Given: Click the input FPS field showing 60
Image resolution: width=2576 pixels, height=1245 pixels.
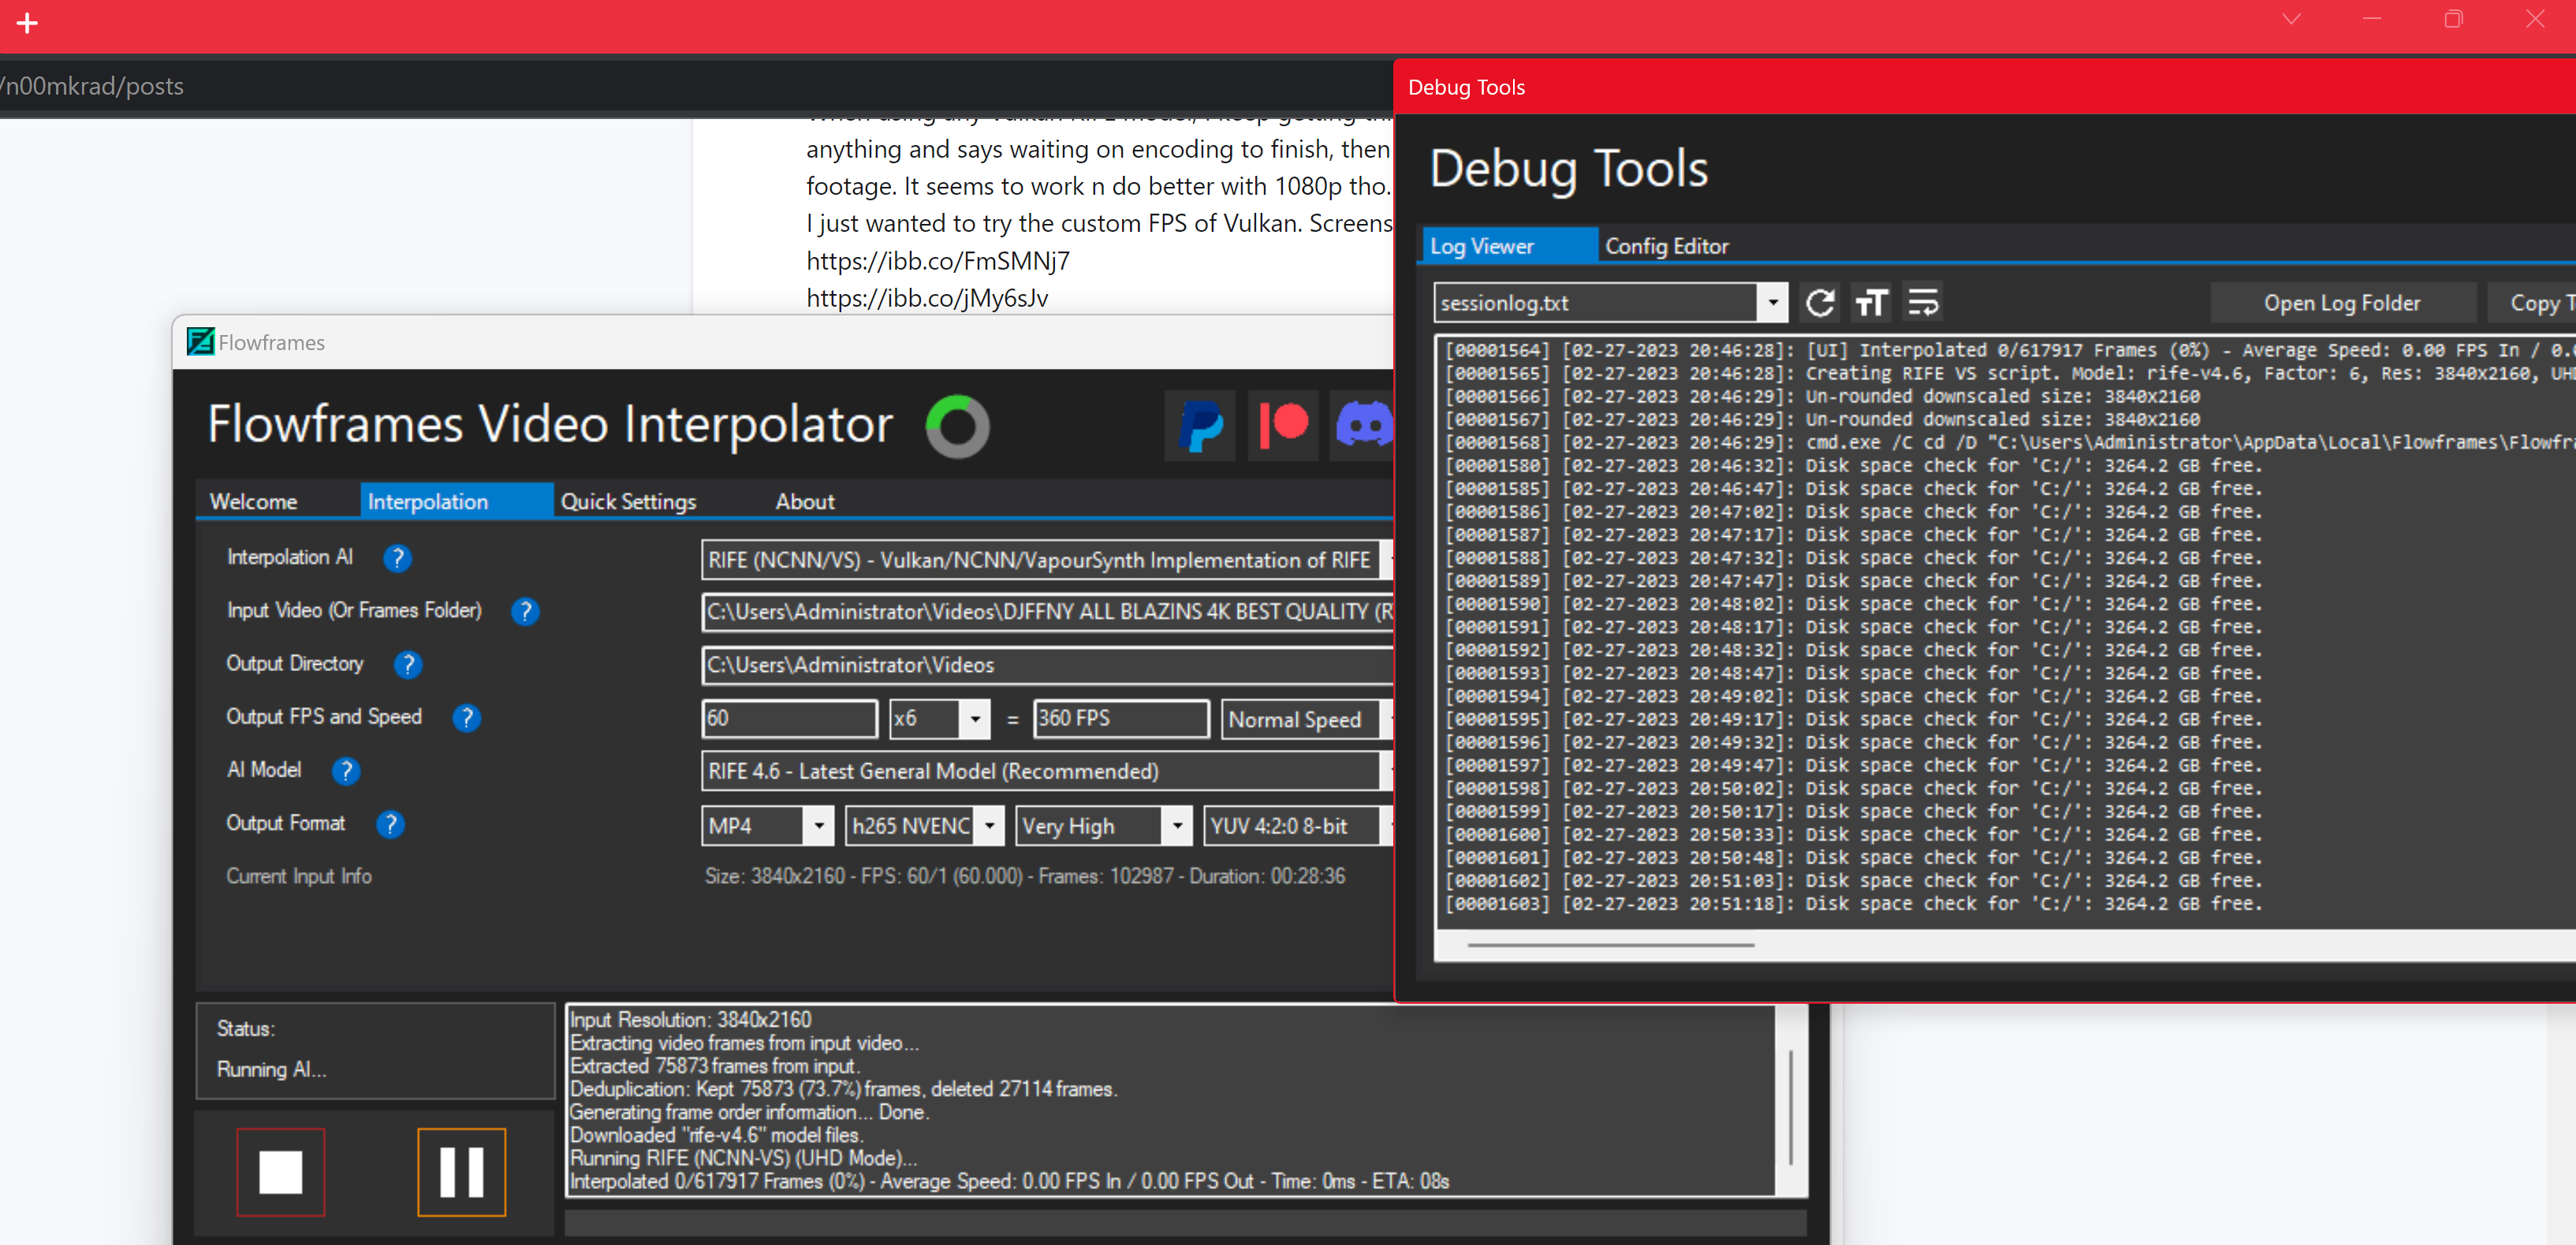Looking at the screenshot, I should pyautogui.click(x=789, y=719).
